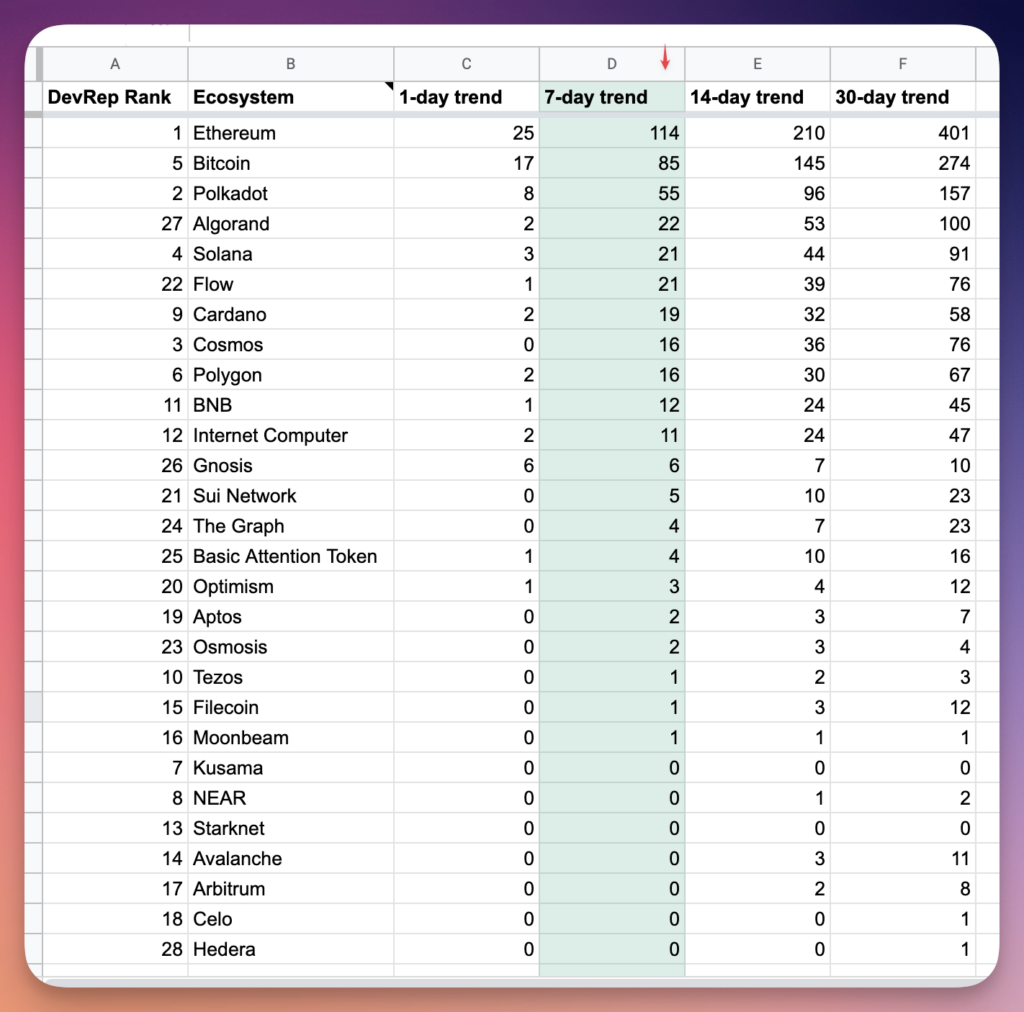Click the "BNB" cell
Image resolution: width=1024 pixels, height=1012 pixels.
point(291,405)
